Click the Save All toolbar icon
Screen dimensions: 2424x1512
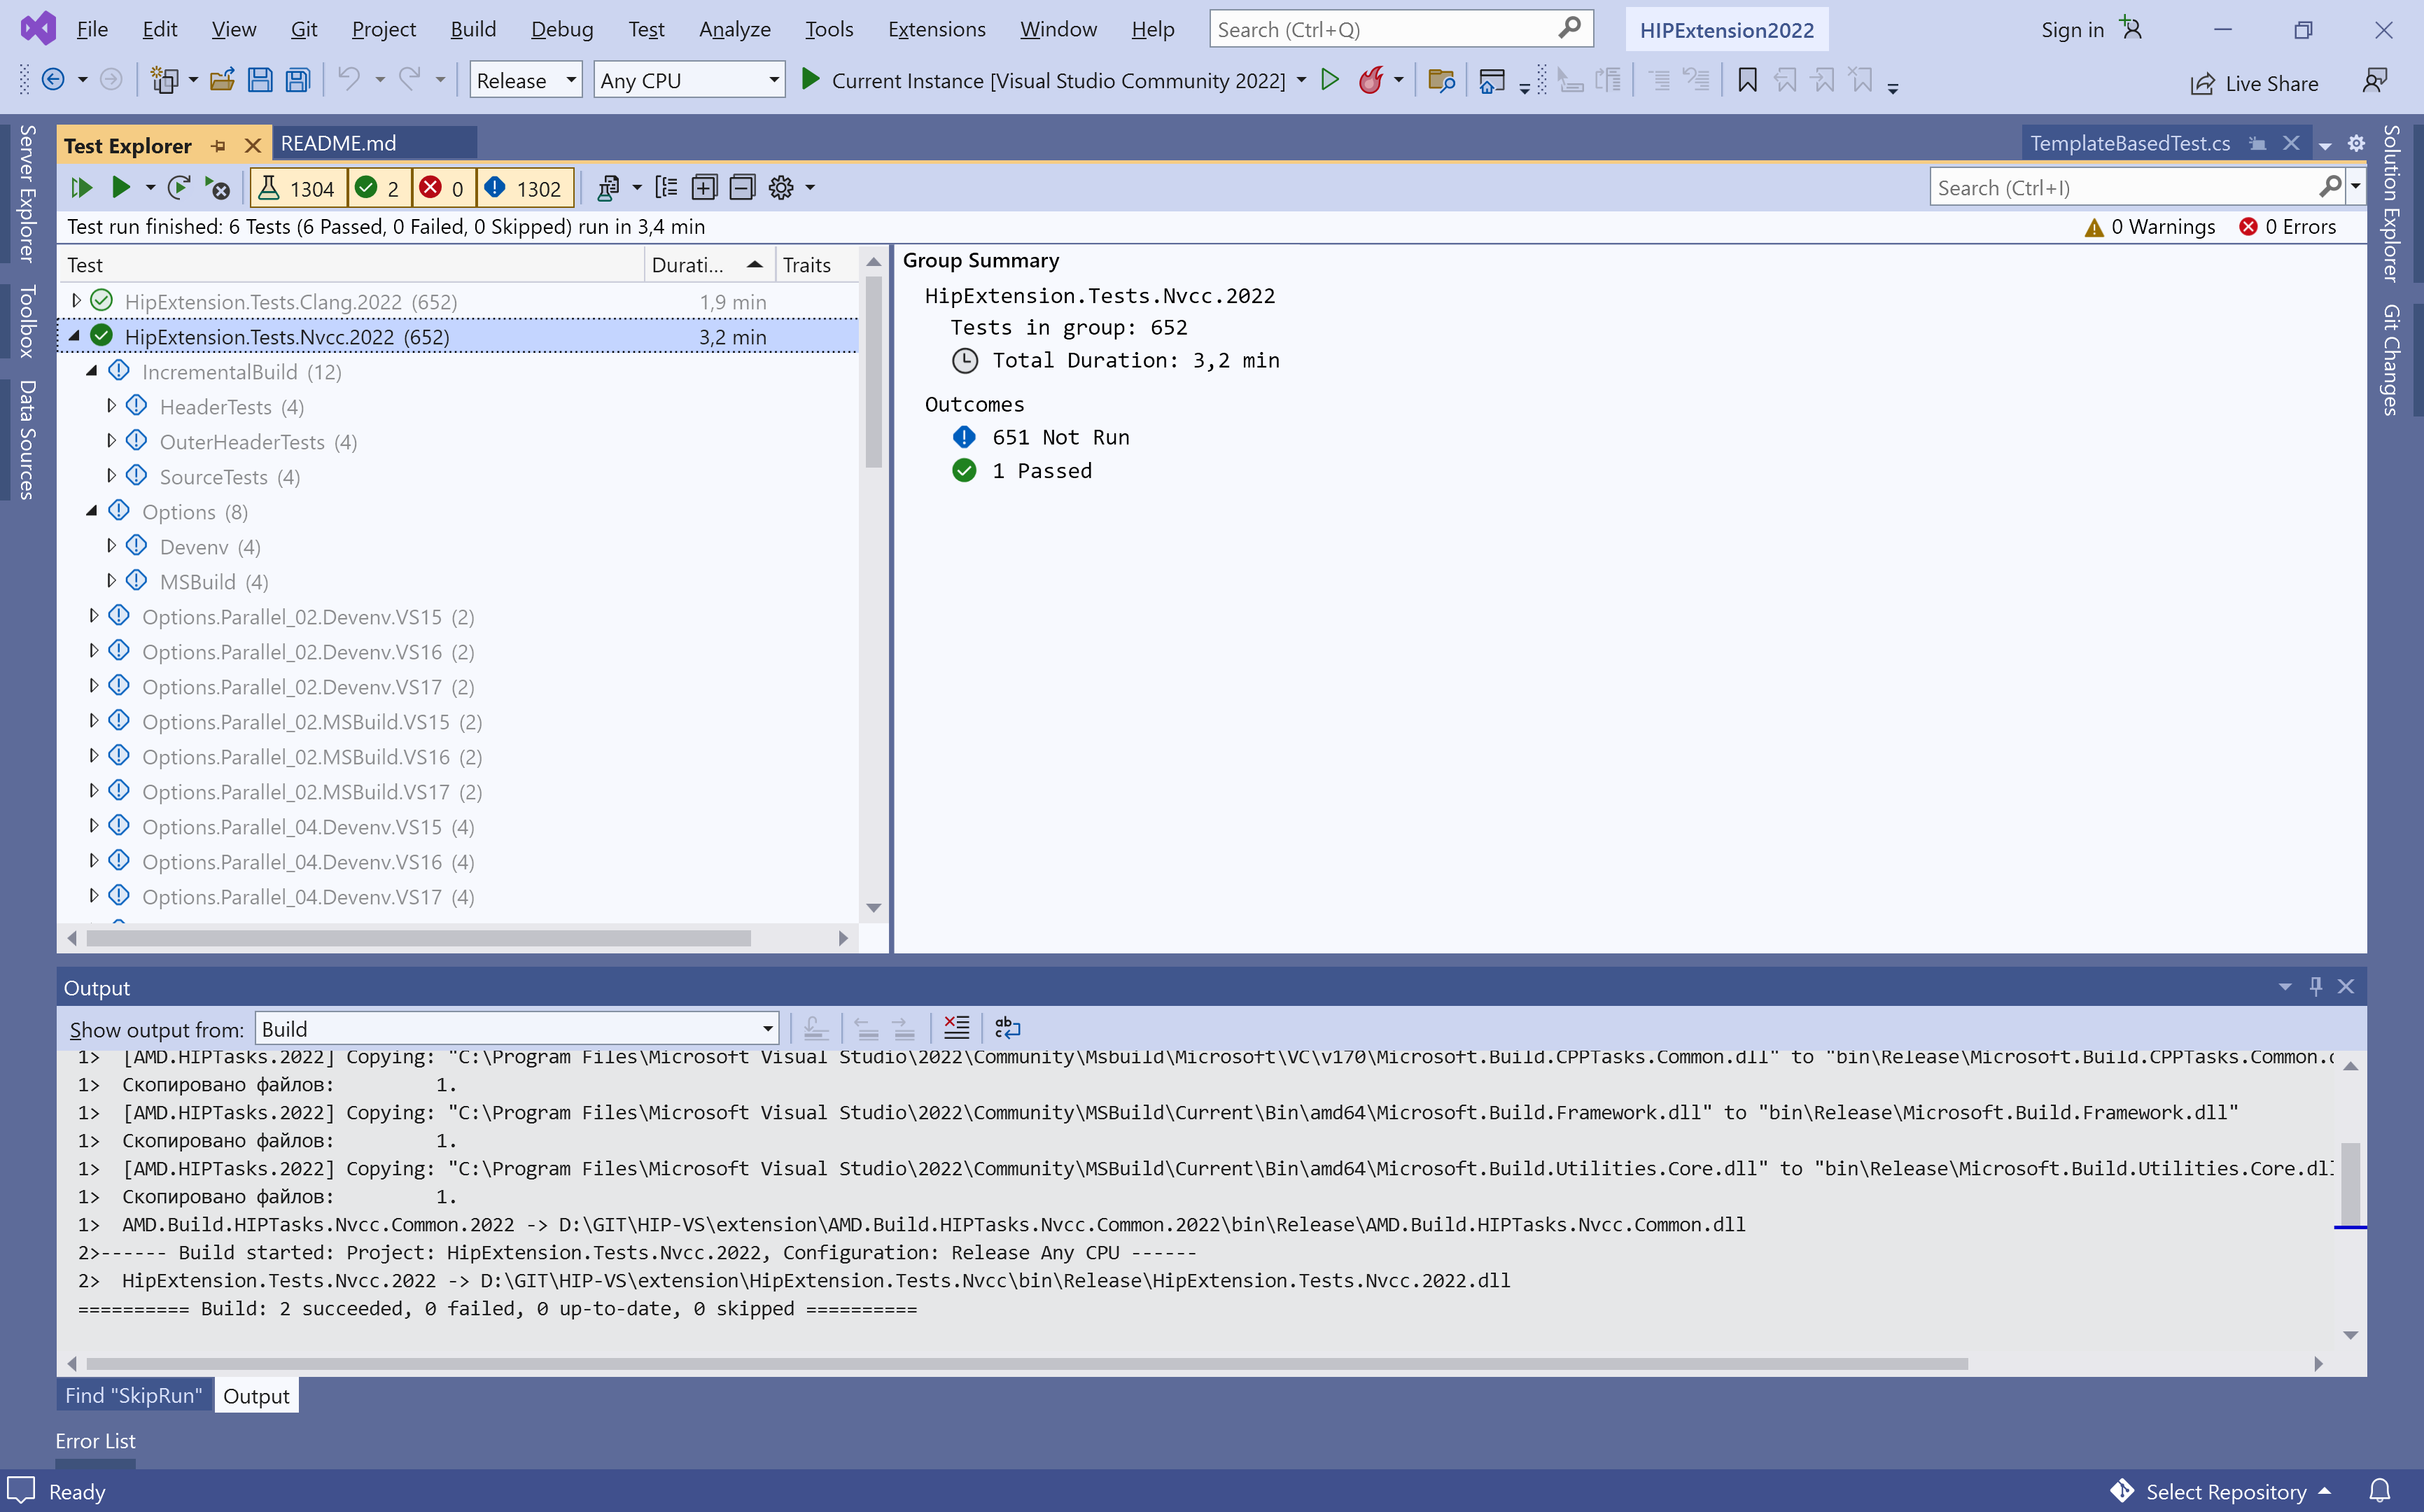coord(298,80)
